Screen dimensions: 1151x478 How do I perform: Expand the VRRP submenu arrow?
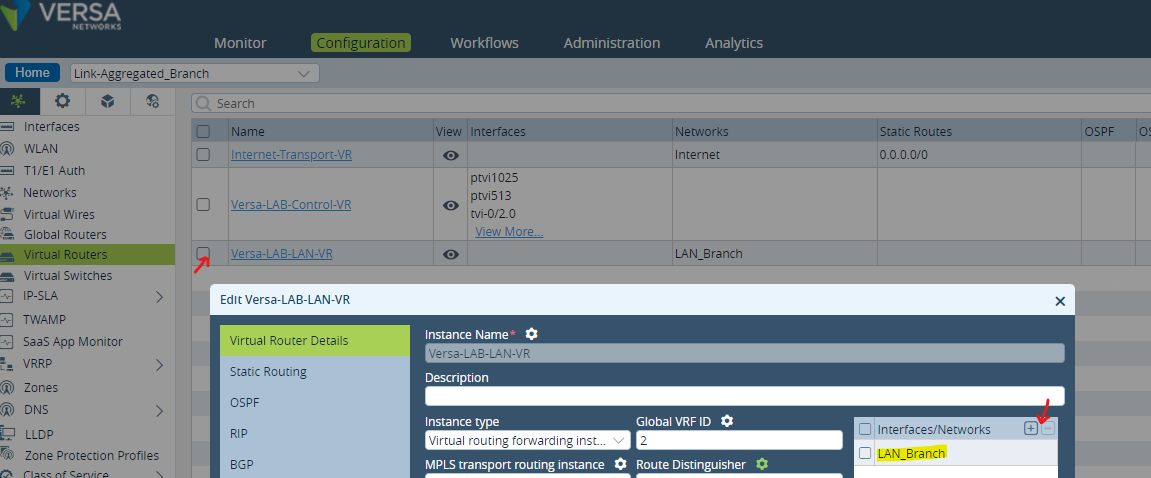pyautogui.click(x=160, y=365)
